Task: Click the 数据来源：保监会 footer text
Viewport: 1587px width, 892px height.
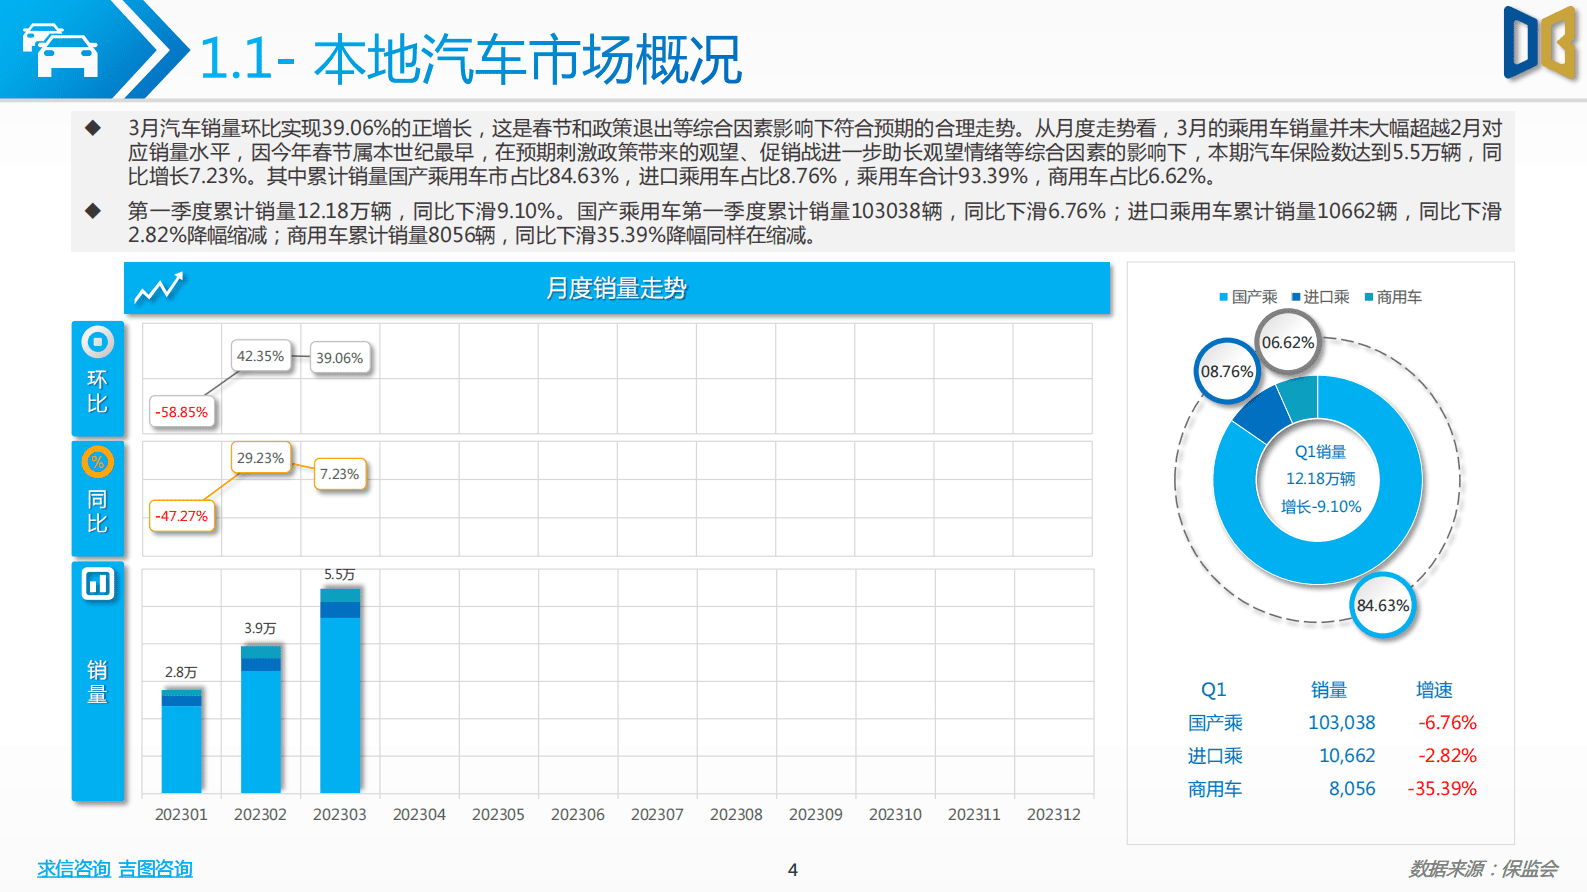Action: tap(1484, 869)
